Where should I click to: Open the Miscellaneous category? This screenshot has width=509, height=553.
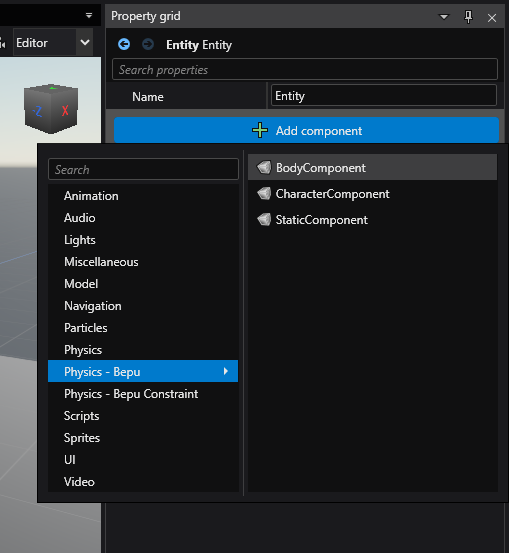point(143,262)
